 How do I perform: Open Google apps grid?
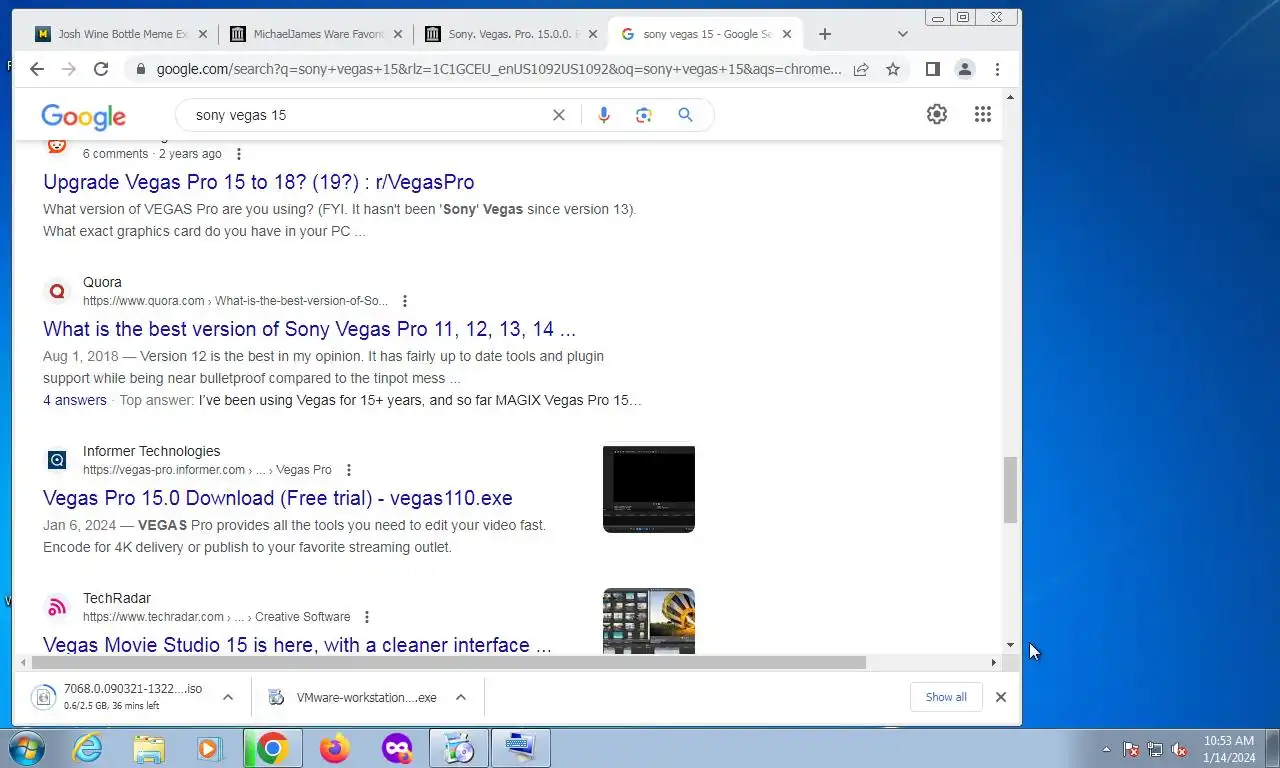click(983, 114)
